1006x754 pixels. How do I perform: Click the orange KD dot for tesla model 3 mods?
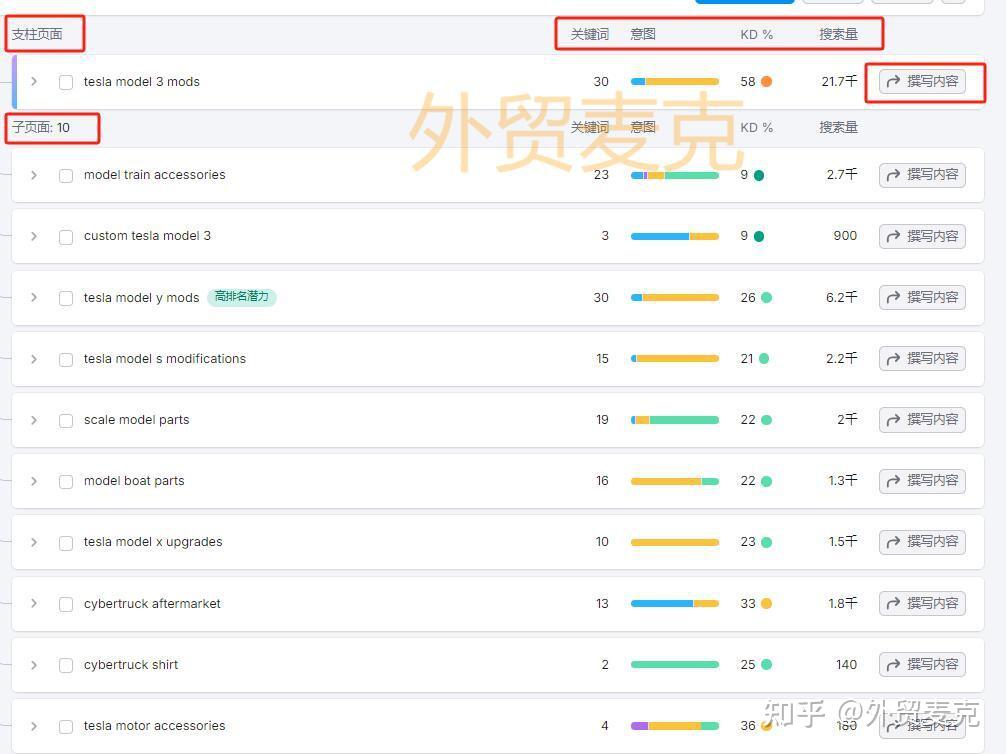[x=766, y=81]
